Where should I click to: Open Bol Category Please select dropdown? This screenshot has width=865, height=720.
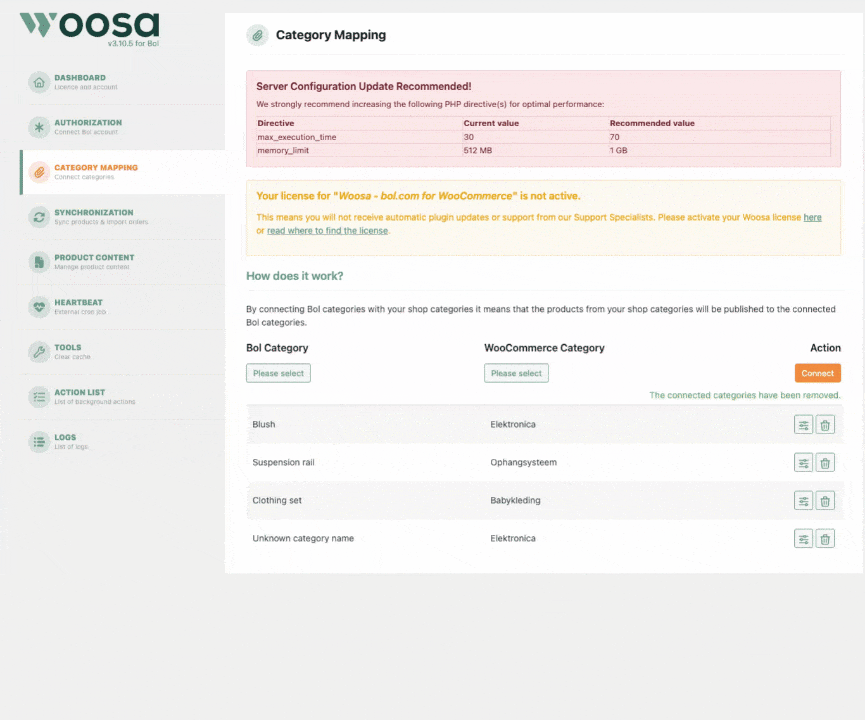pyautogui.click(x=278, y=374)
